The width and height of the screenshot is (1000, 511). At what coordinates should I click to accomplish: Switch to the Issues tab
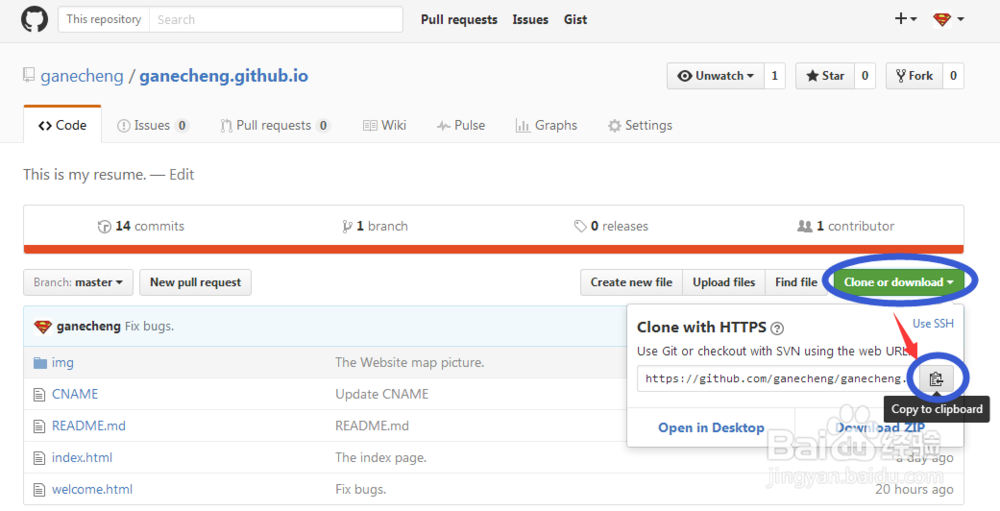click(x=152, y=125)
